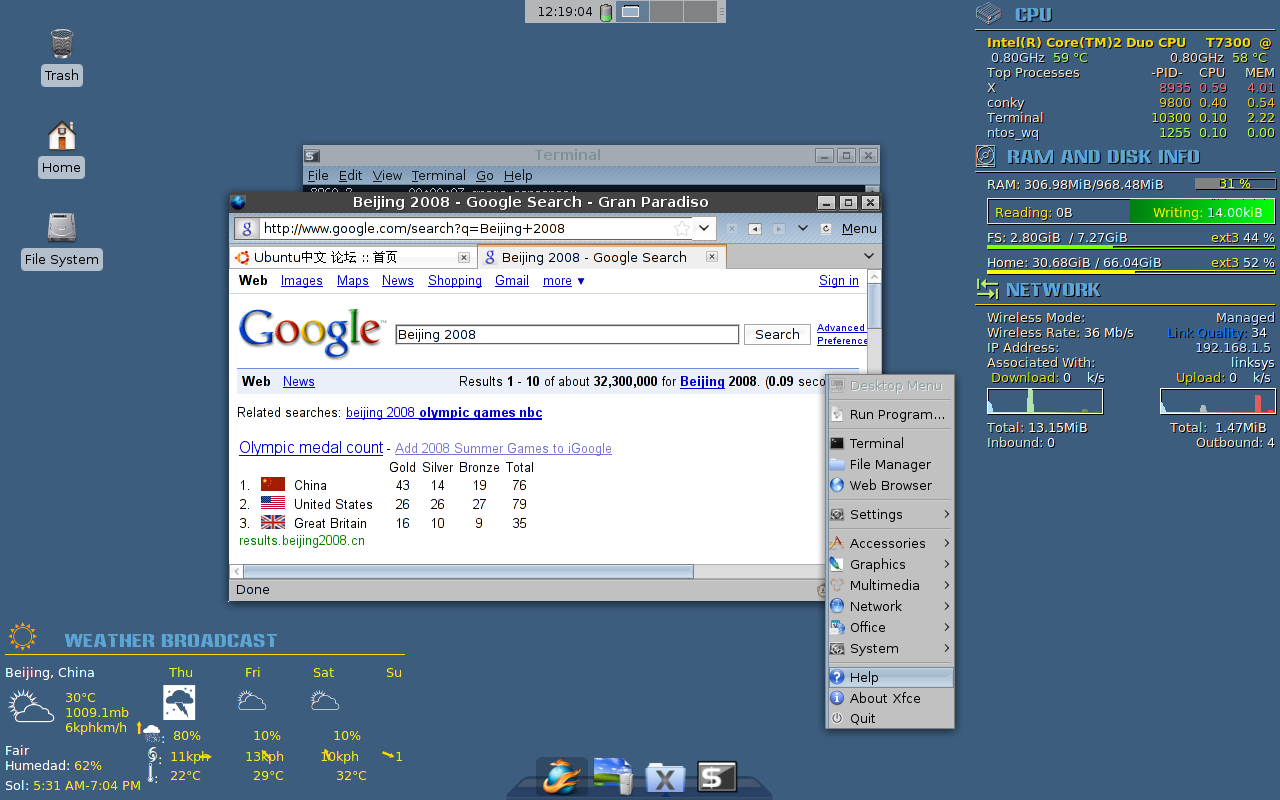1280x800 pixels.
Task: Click the Web Browser globe icon in menu
Action: point(838,485)
